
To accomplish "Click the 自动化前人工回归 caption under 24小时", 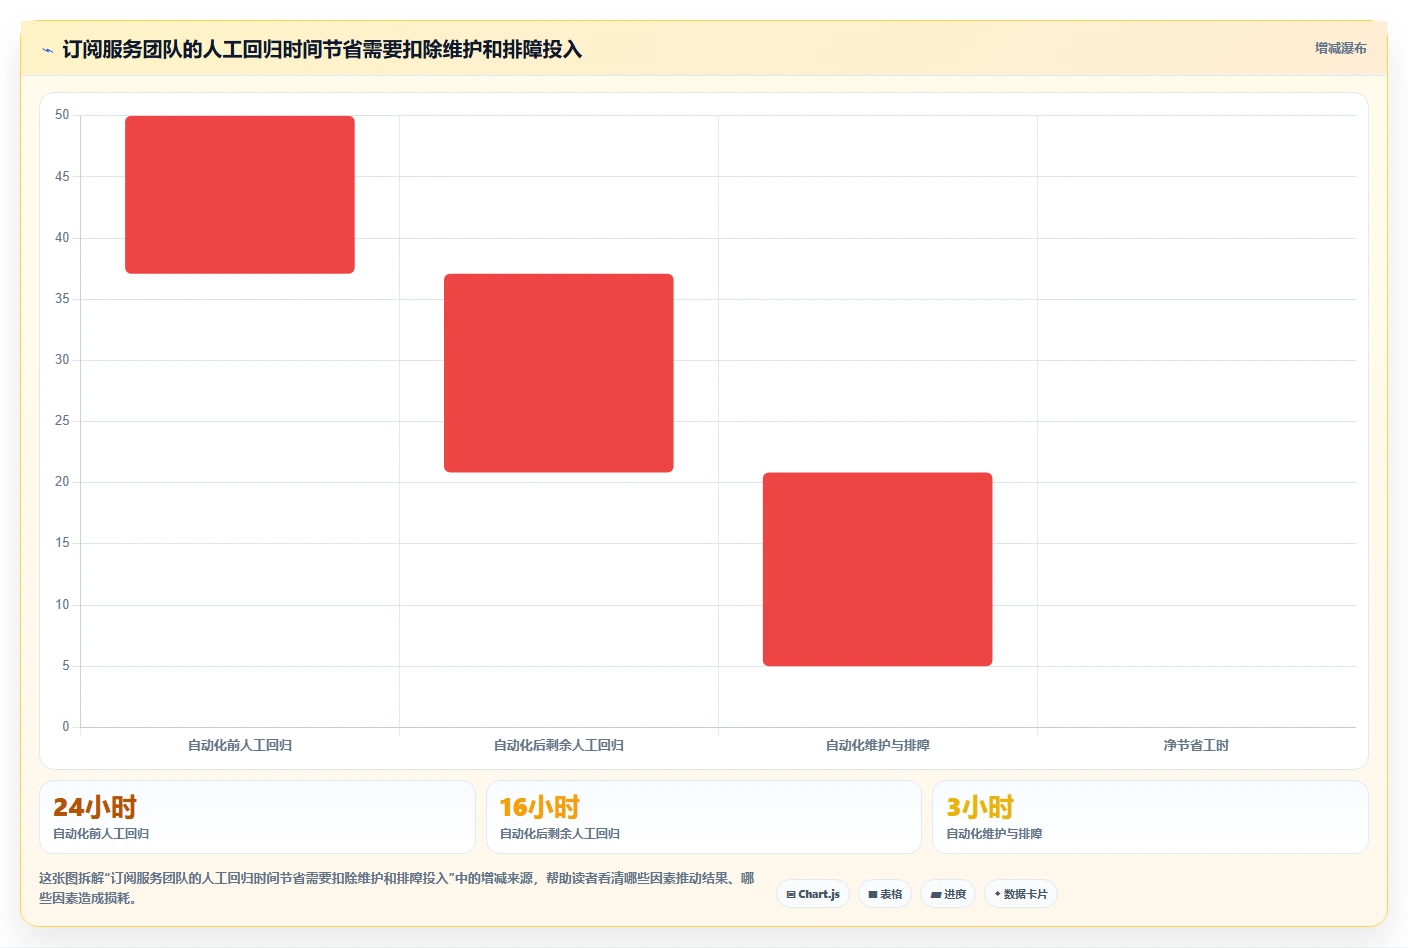I will coord(101,833).
